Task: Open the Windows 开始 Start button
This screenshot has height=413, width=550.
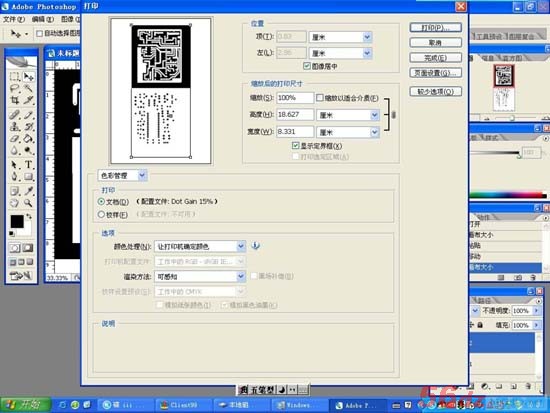Action: 25,405
